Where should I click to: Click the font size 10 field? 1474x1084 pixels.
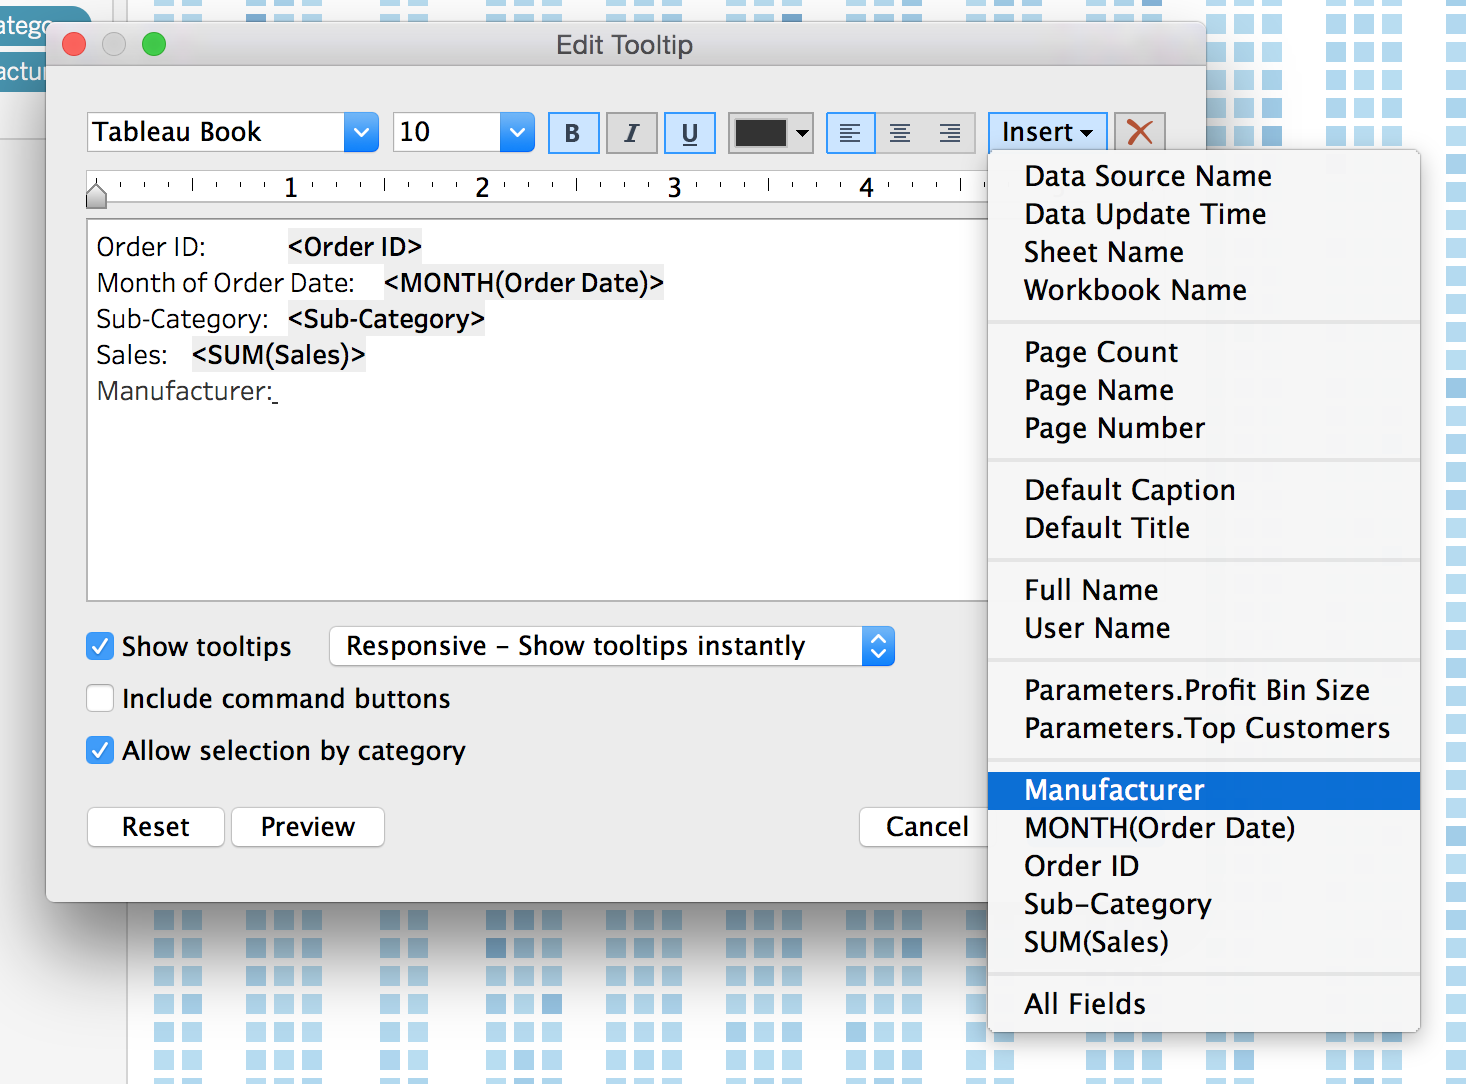point(447,132)
